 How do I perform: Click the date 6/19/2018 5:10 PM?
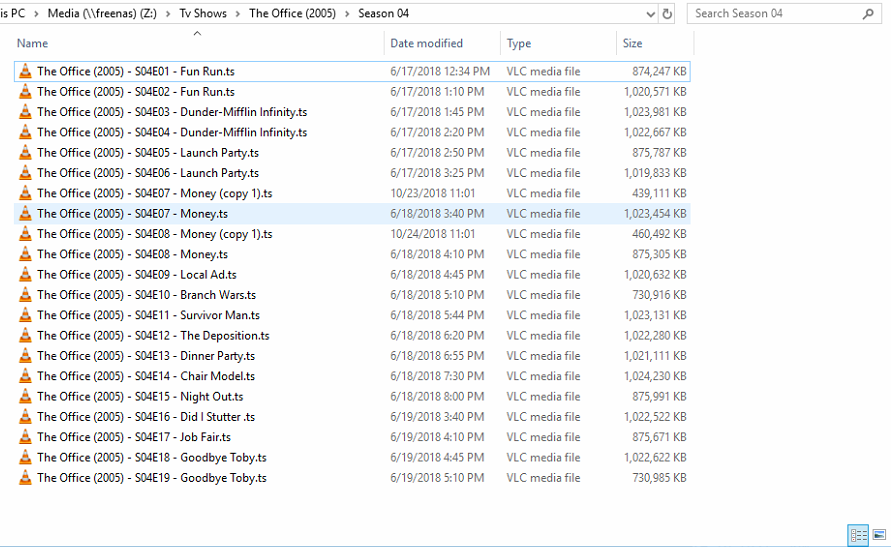[x=437, y=478]
